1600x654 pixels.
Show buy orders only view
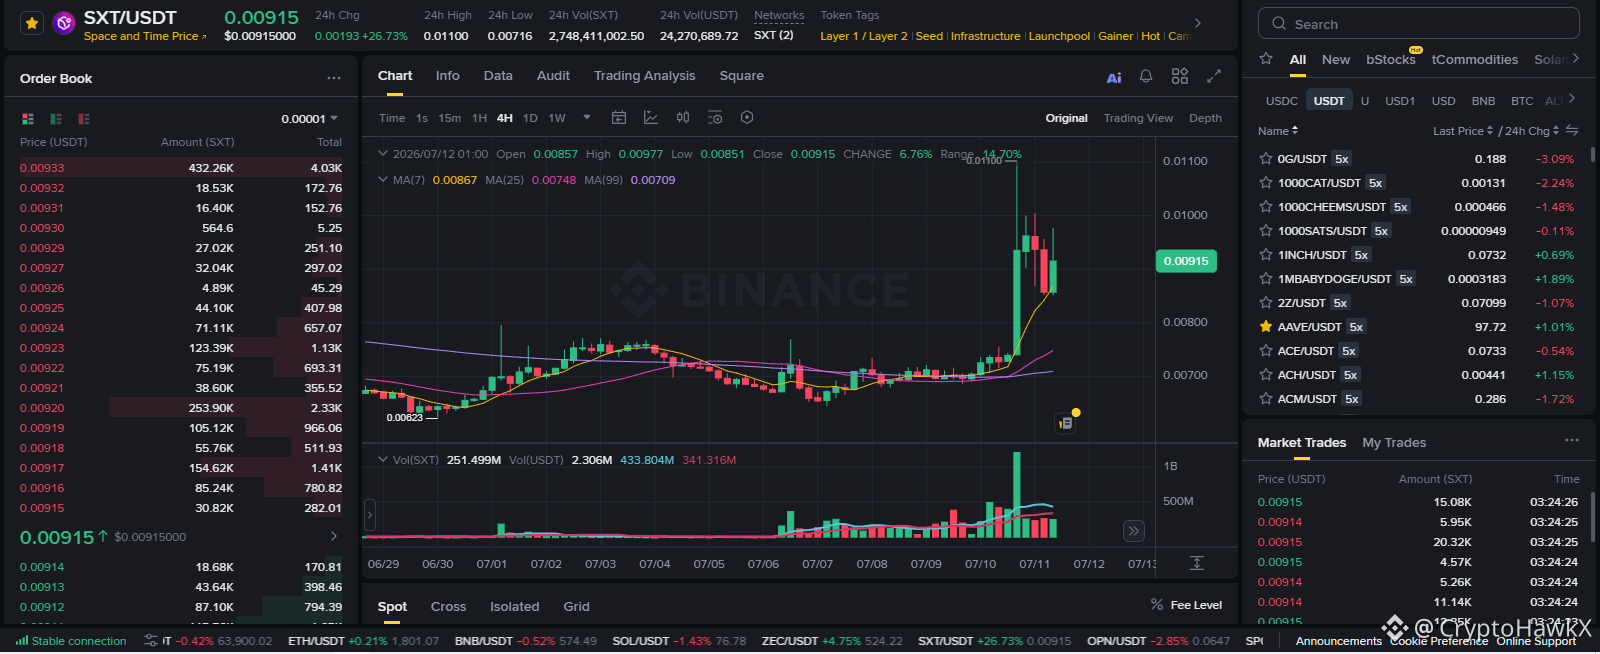click(56, 118)
